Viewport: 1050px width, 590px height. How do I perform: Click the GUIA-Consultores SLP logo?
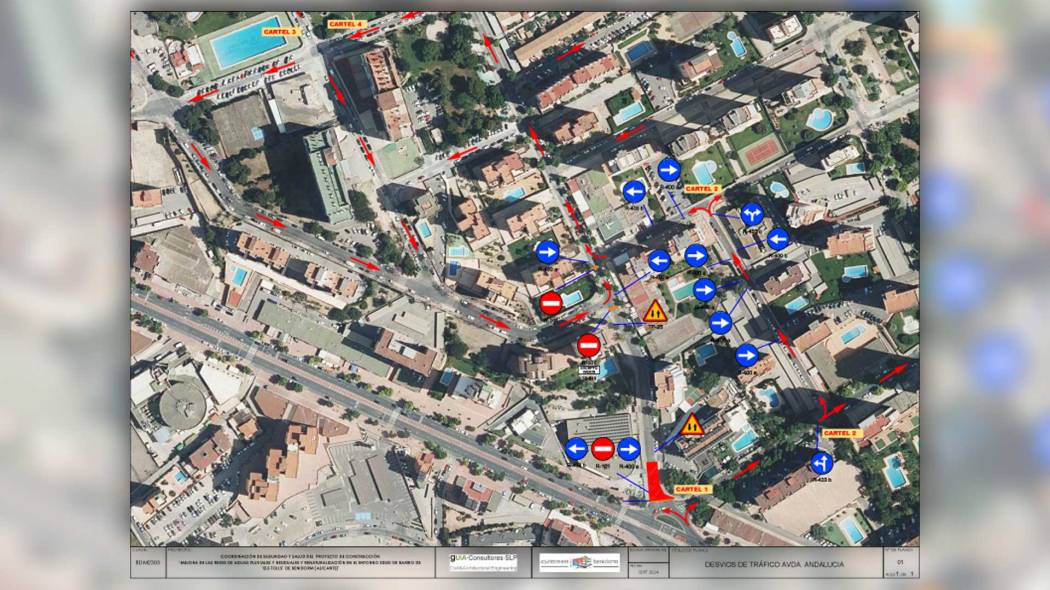484,561
